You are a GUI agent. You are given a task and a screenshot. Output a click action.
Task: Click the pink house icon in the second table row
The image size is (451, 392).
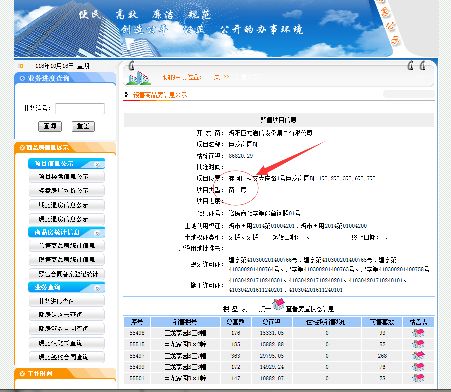418,344
